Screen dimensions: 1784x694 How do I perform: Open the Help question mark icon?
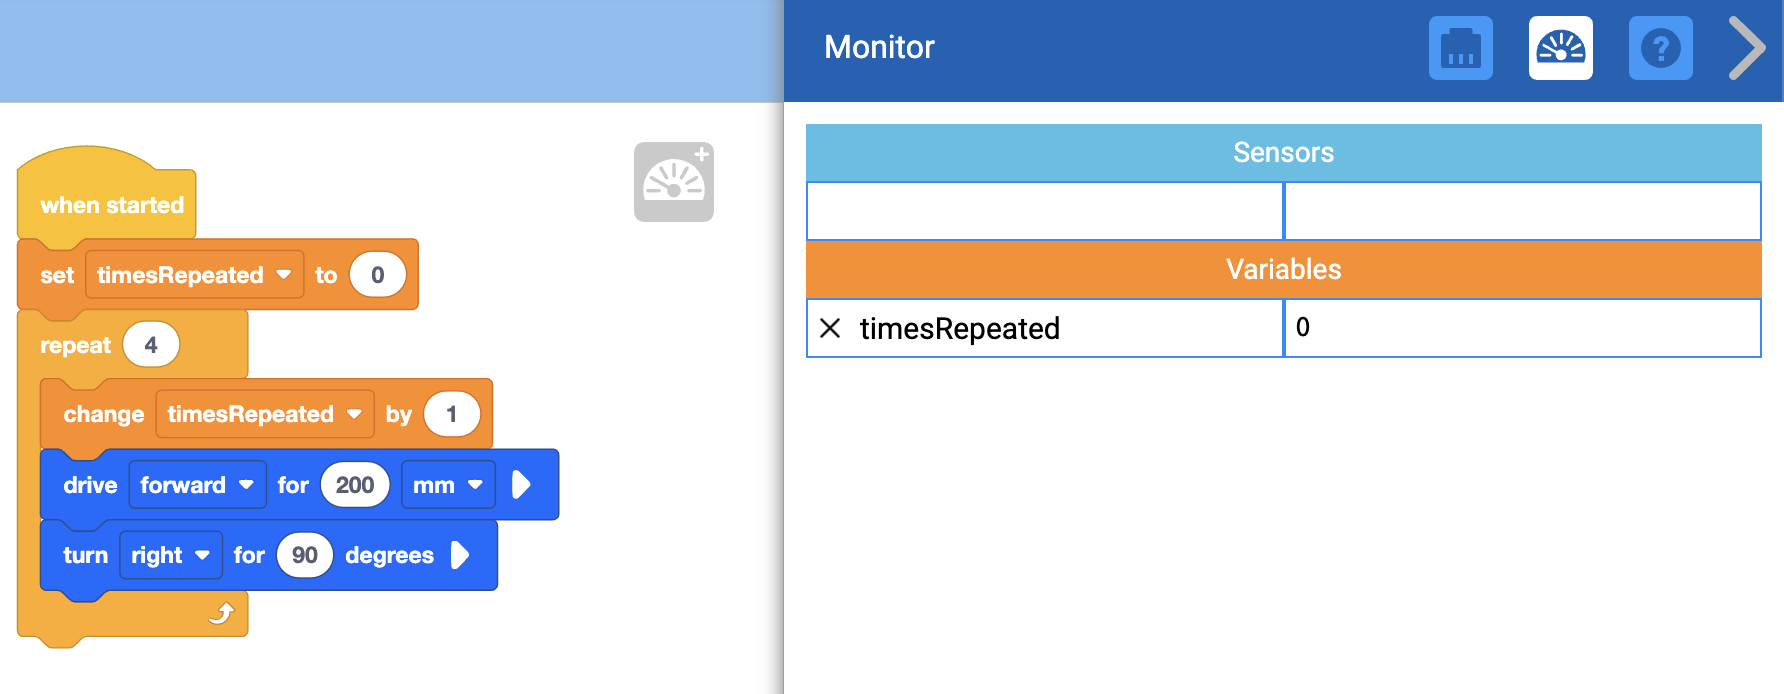click(1660, 48)
